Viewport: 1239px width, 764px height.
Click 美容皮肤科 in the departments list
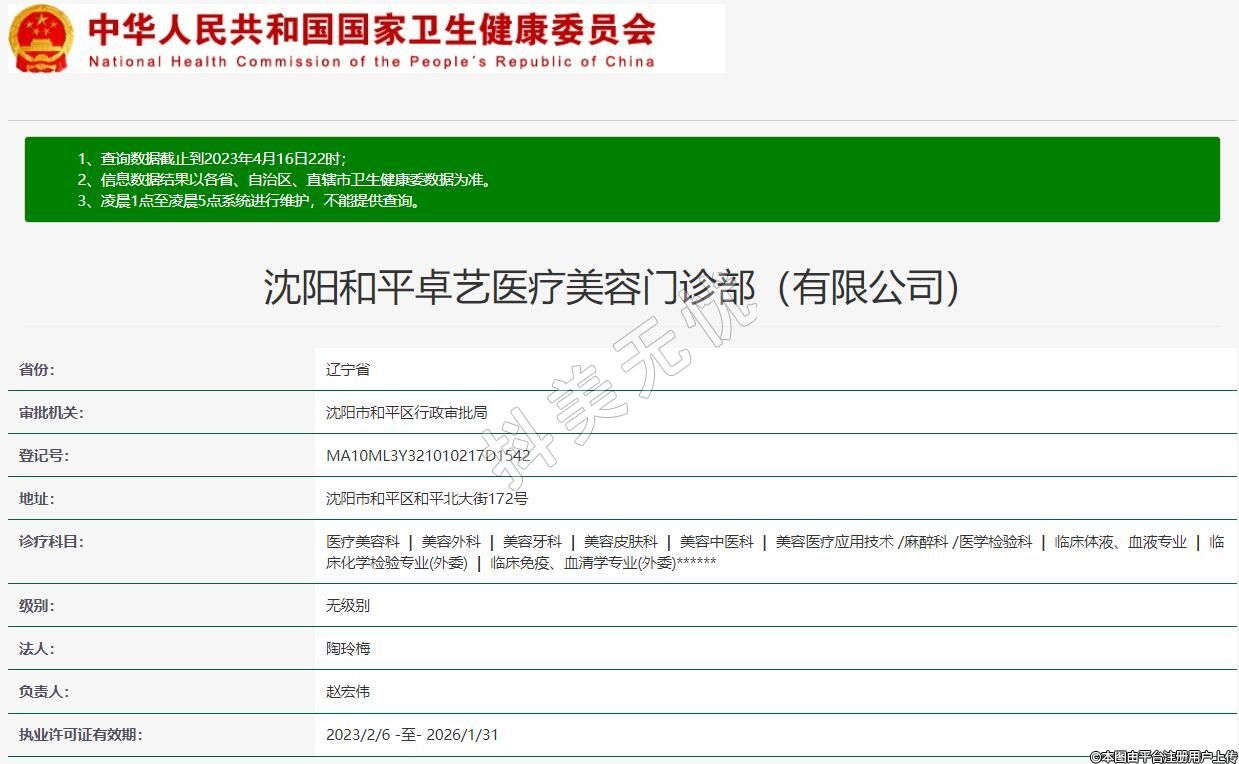[x=620, y=541]
